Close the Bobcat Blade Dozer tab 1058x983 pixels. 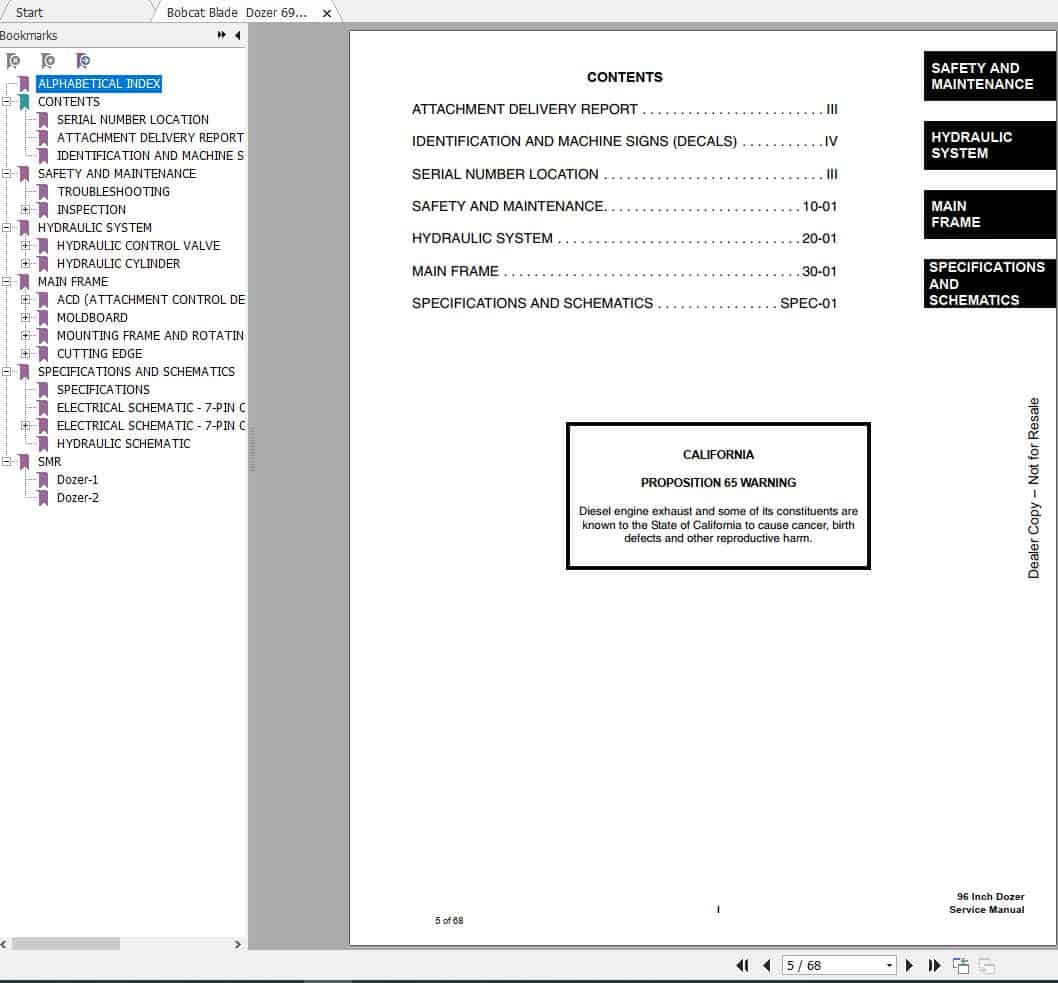tap(327, 13)
